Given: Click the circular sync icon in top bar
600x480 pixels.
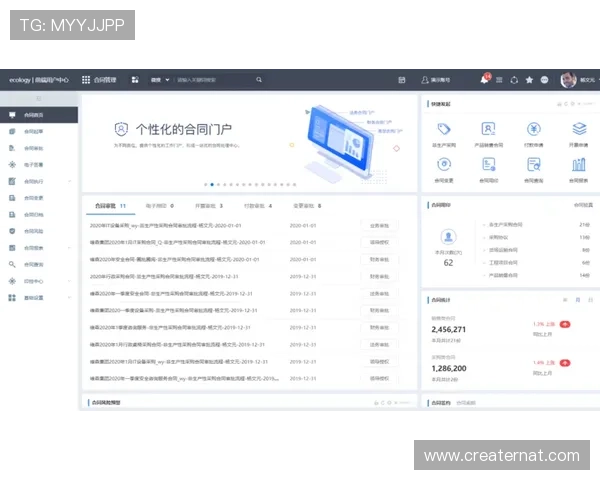Looking at the screenshot, I should coord(514,80).
